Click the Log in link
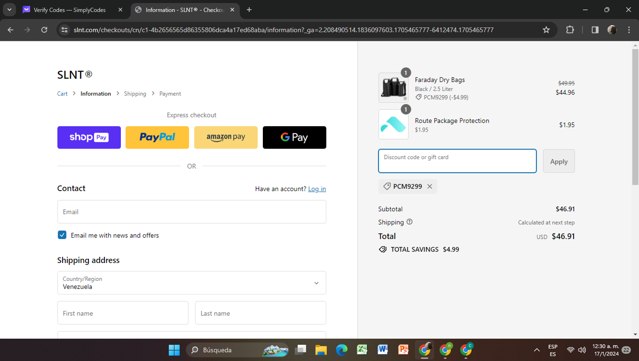 [x=317, y=189]
